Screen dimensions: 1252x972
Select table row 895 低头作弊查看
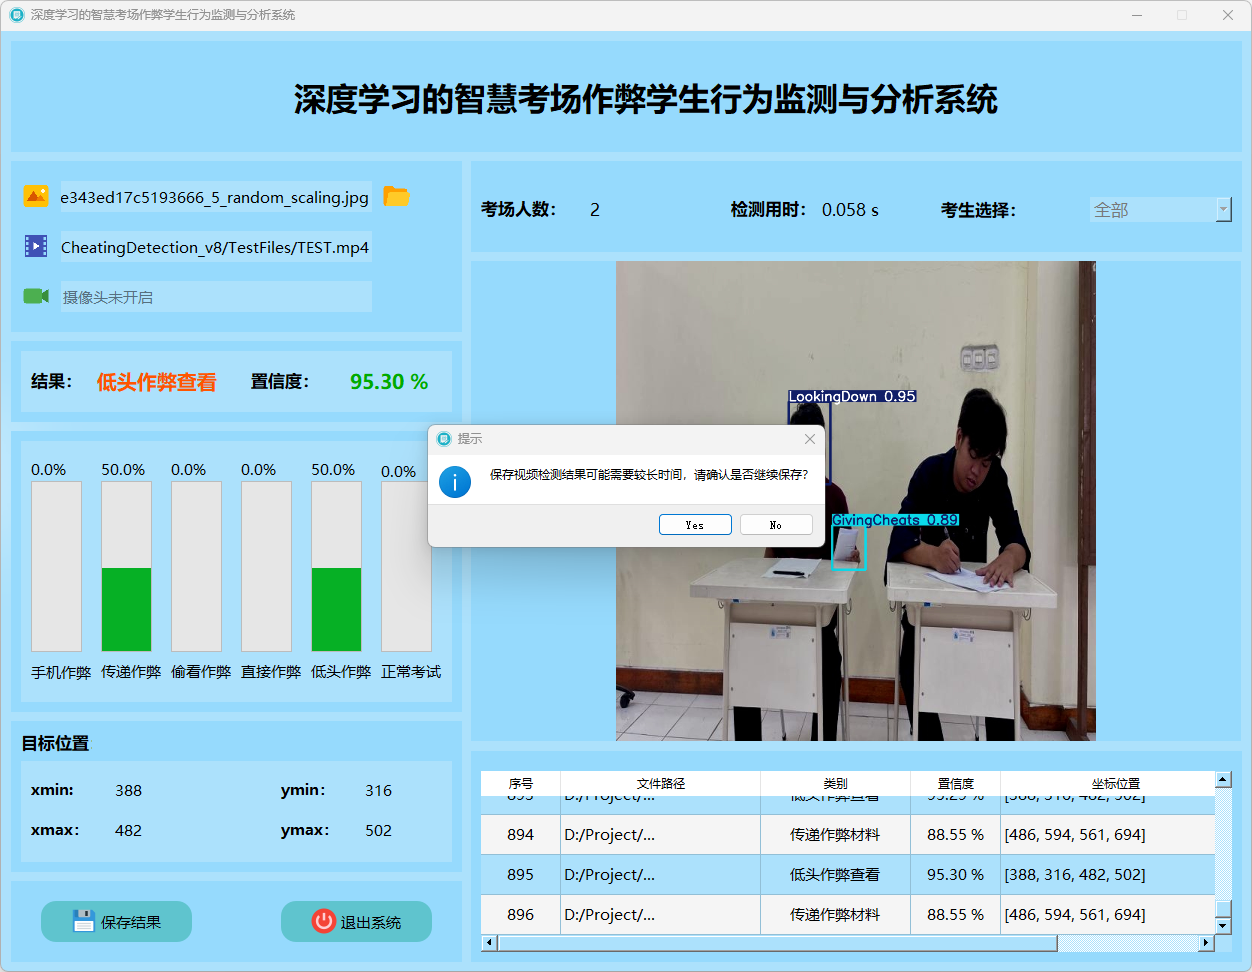tap(834, 874)
